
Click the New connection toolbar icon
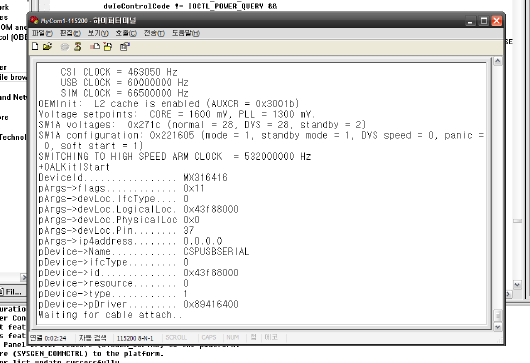click(x=35, y=46)
